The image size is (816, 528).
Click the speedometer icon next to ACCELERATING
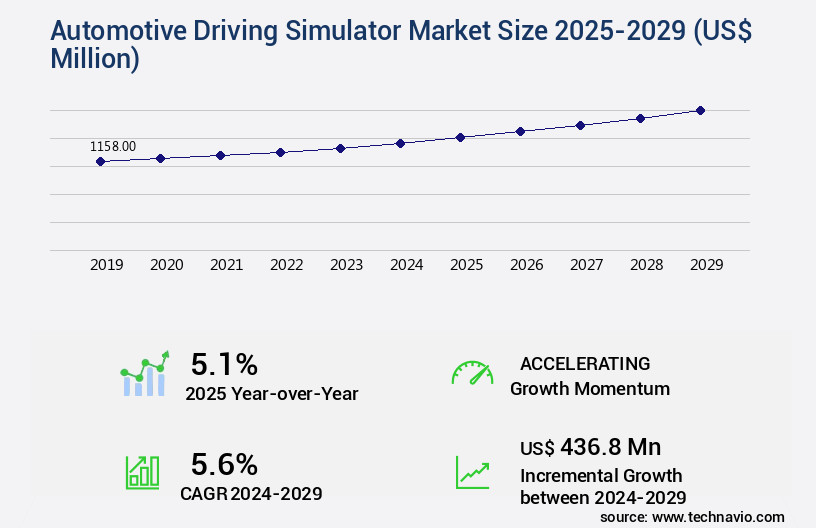coord(471,373)
